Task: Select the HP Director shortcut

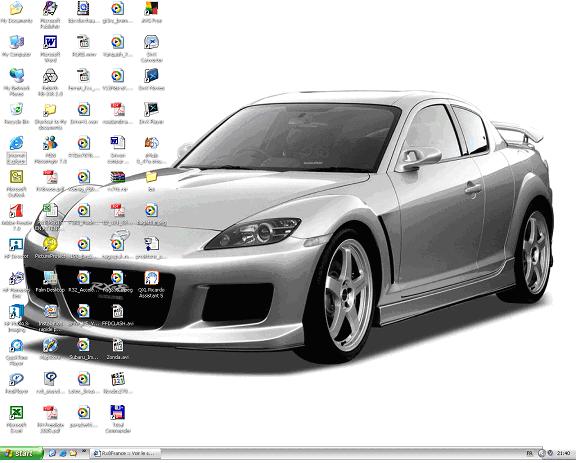Action: 16,244
